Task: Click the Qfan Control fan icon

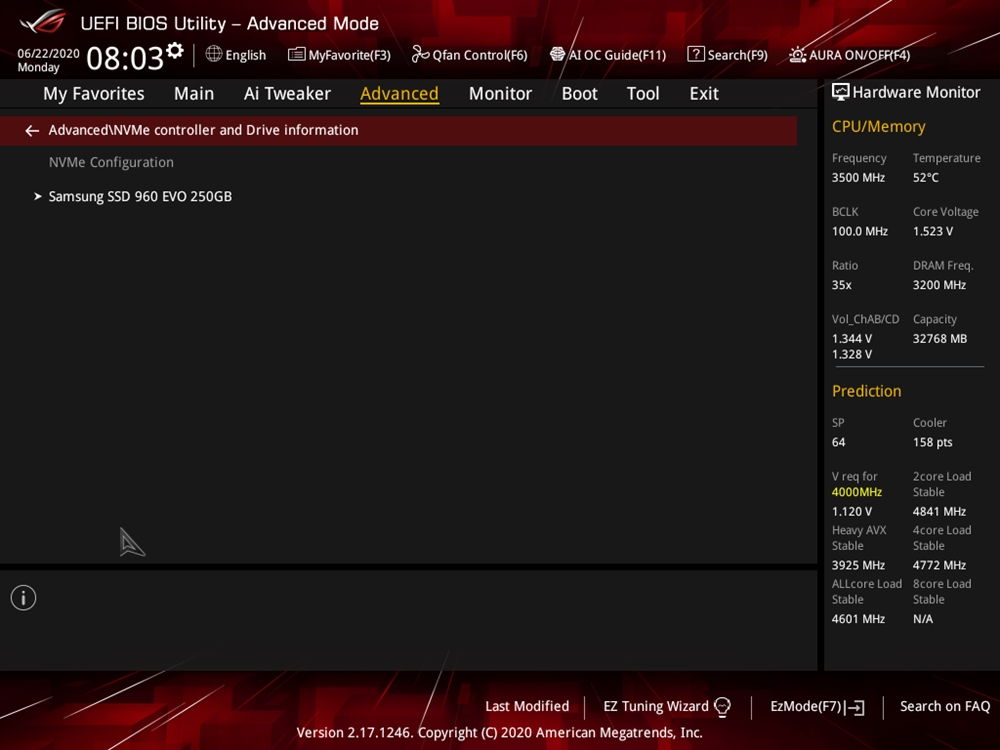Action: [x=420, y=54]
